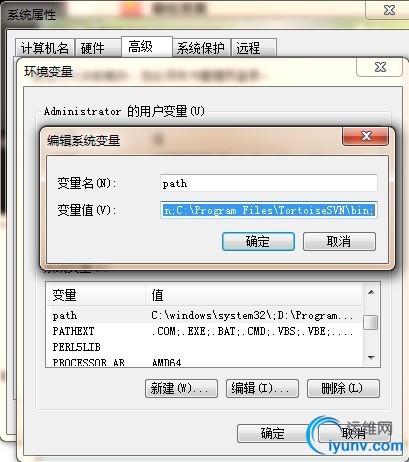Cancel the variable edit with 取消
Image resolution: width=409 pixels, height=462 pixels.
(339, 241)
